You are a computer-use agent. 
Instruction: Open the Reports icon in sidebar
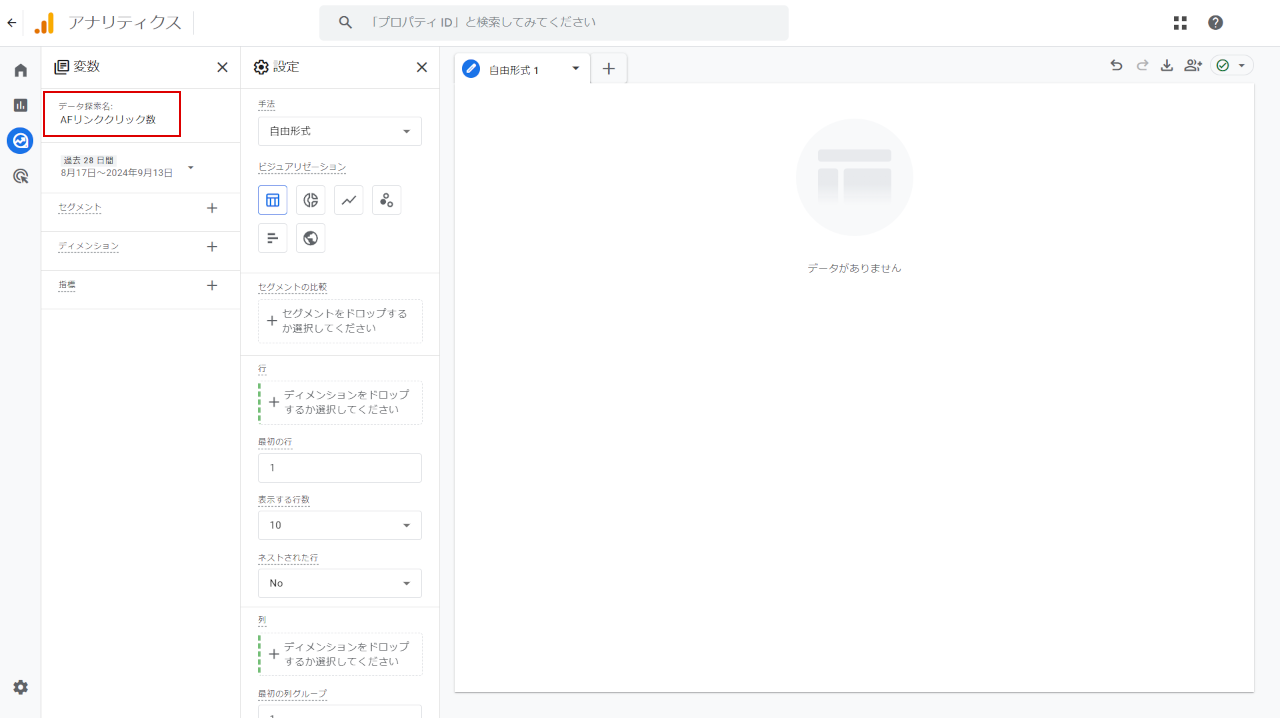[20, 105]
